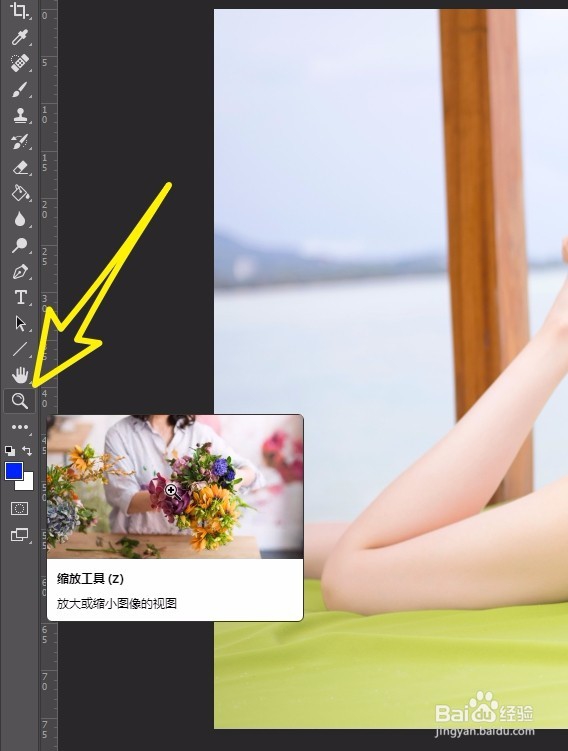568x751 pixels.
Task: Open the blue foreground color picker
Action: [13, 471]
